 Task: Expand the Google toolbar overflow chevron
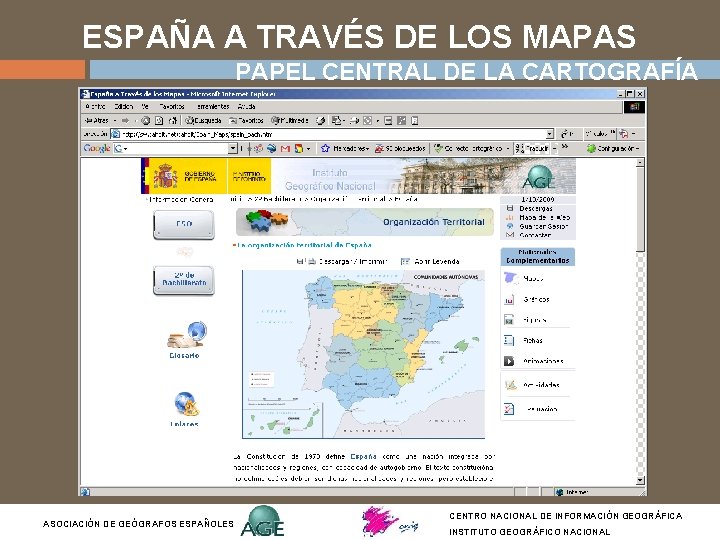pos(565,147)
